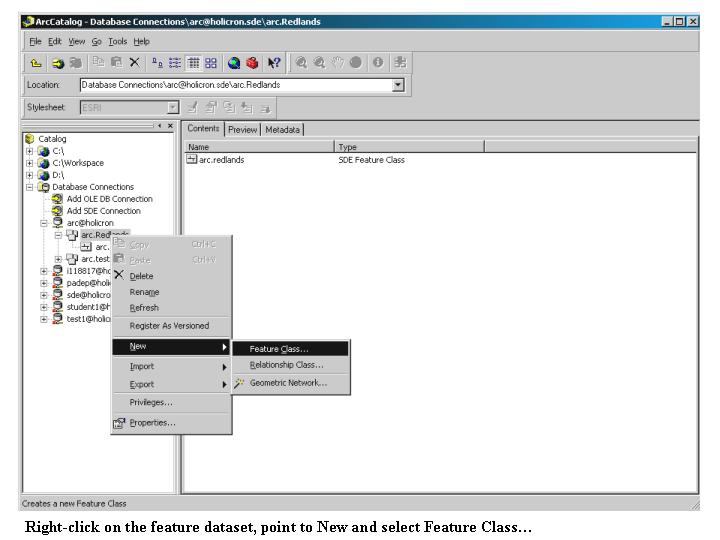
Task: Select Geometric Network... in the submenu
Action: tap(287, 383)
